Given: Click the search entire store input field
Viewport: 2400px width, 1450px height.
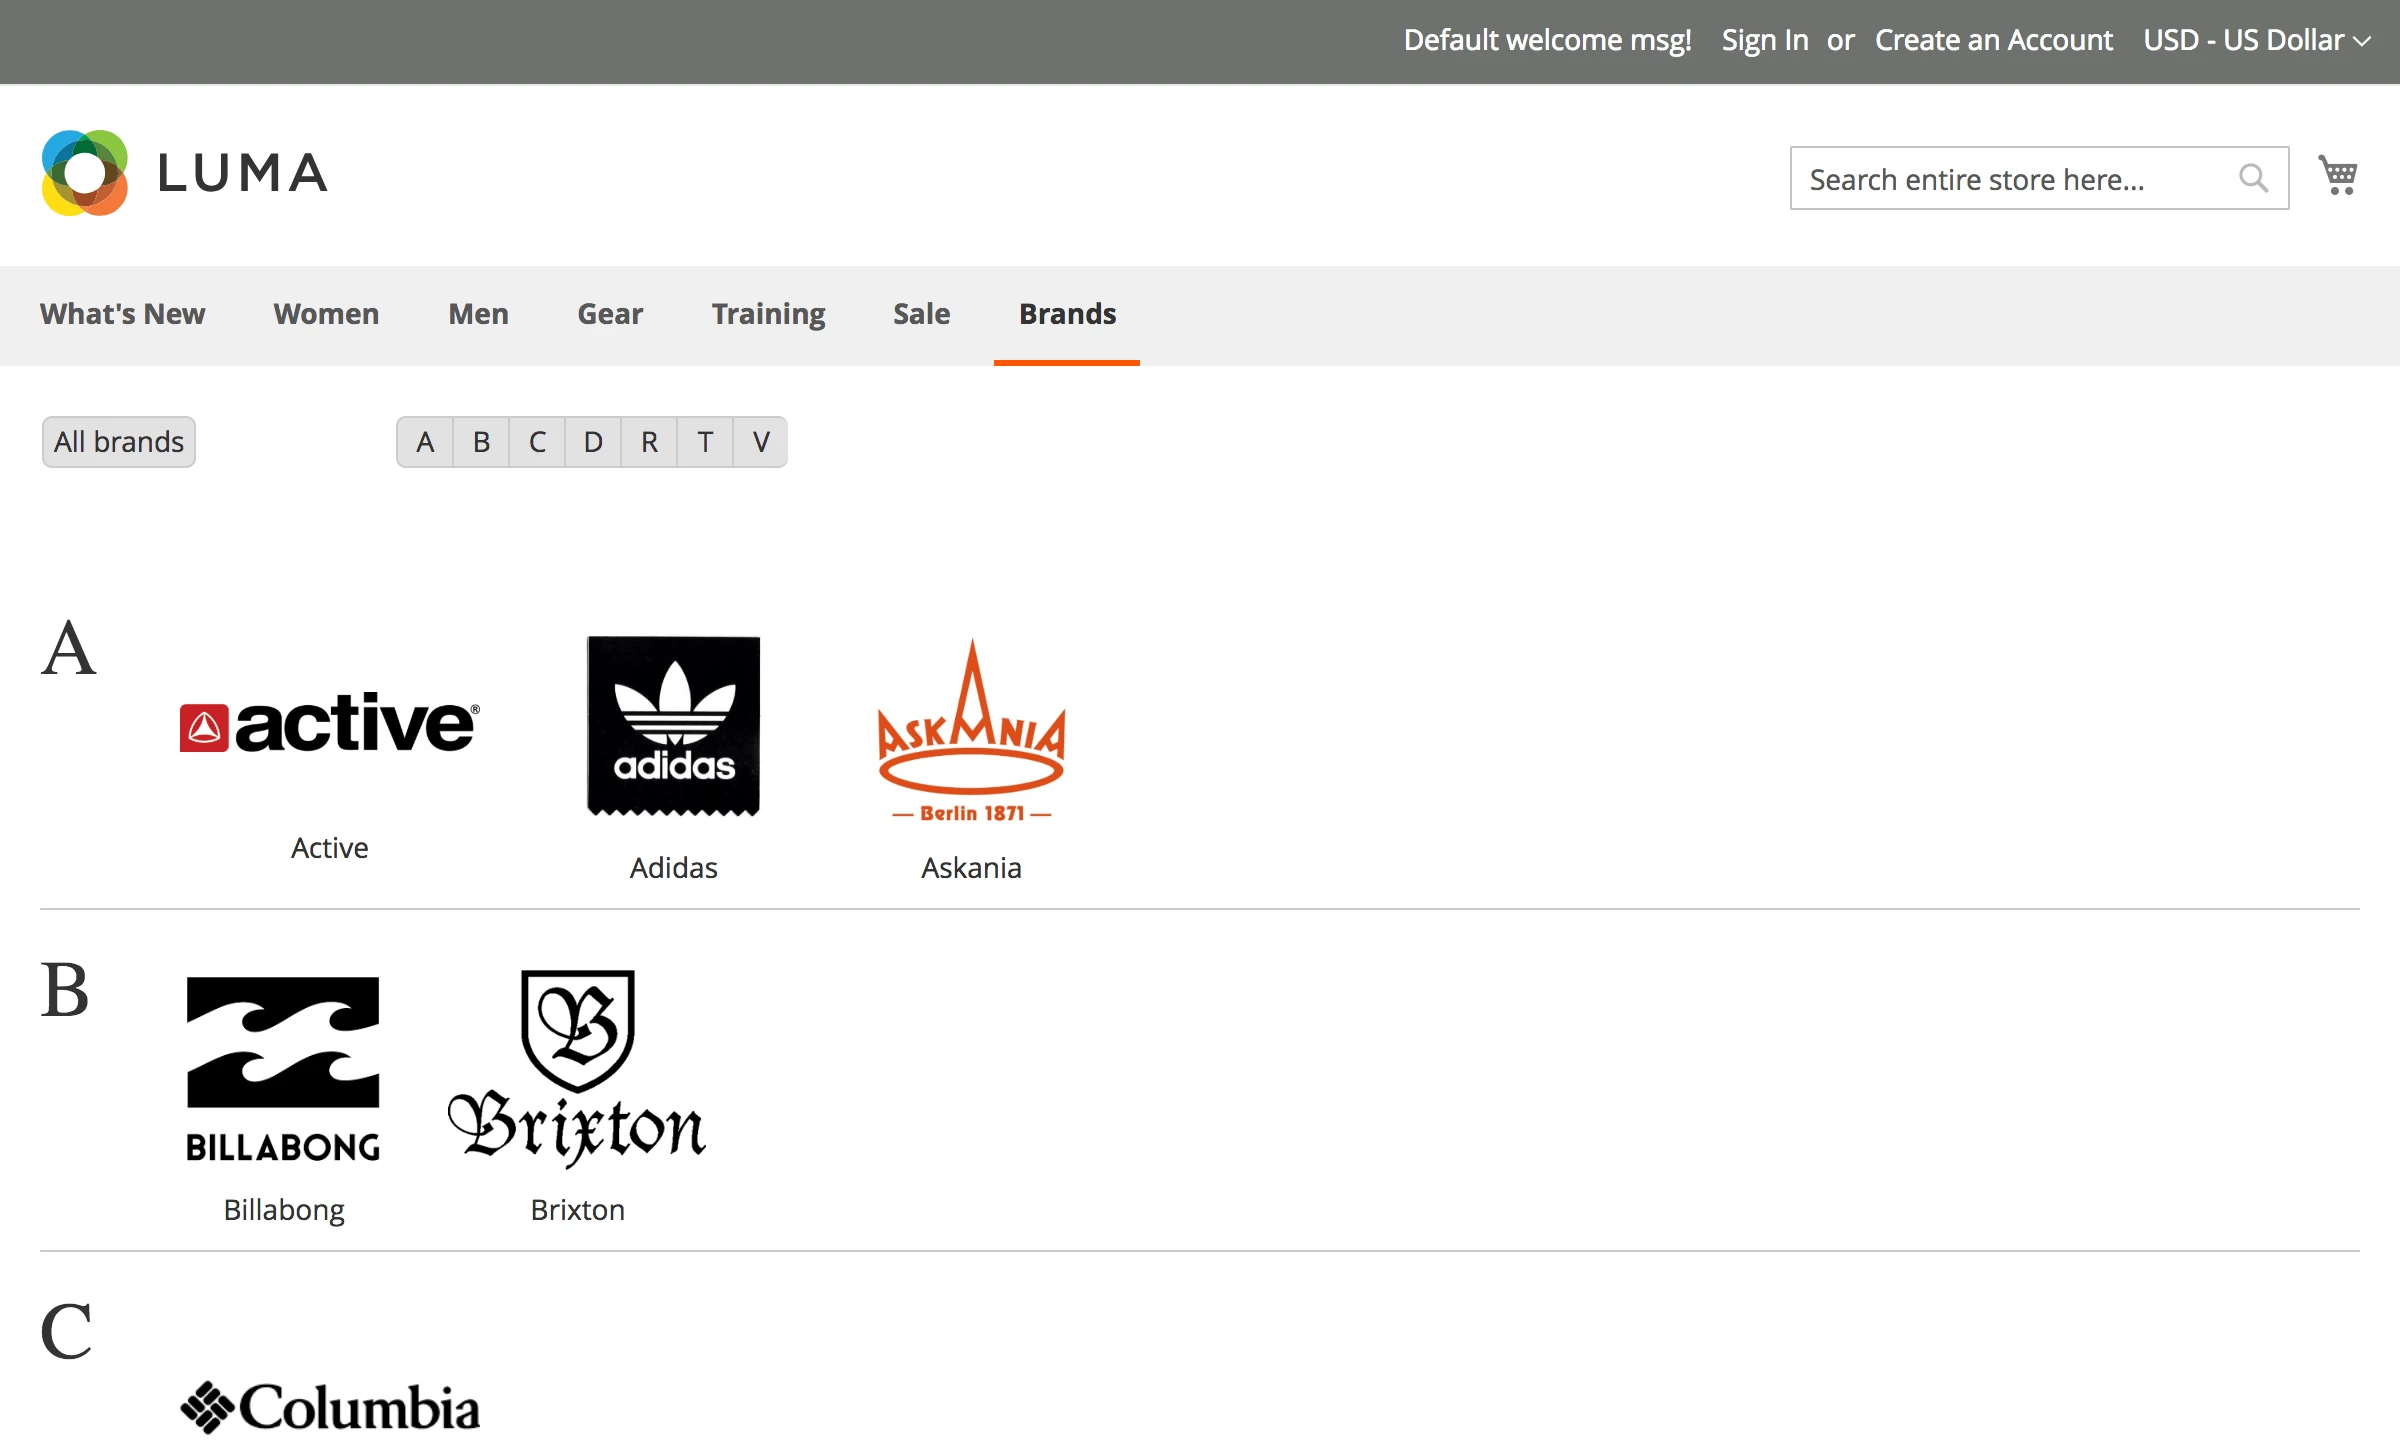Looking at the screenshot, I should coord(2000,178).
